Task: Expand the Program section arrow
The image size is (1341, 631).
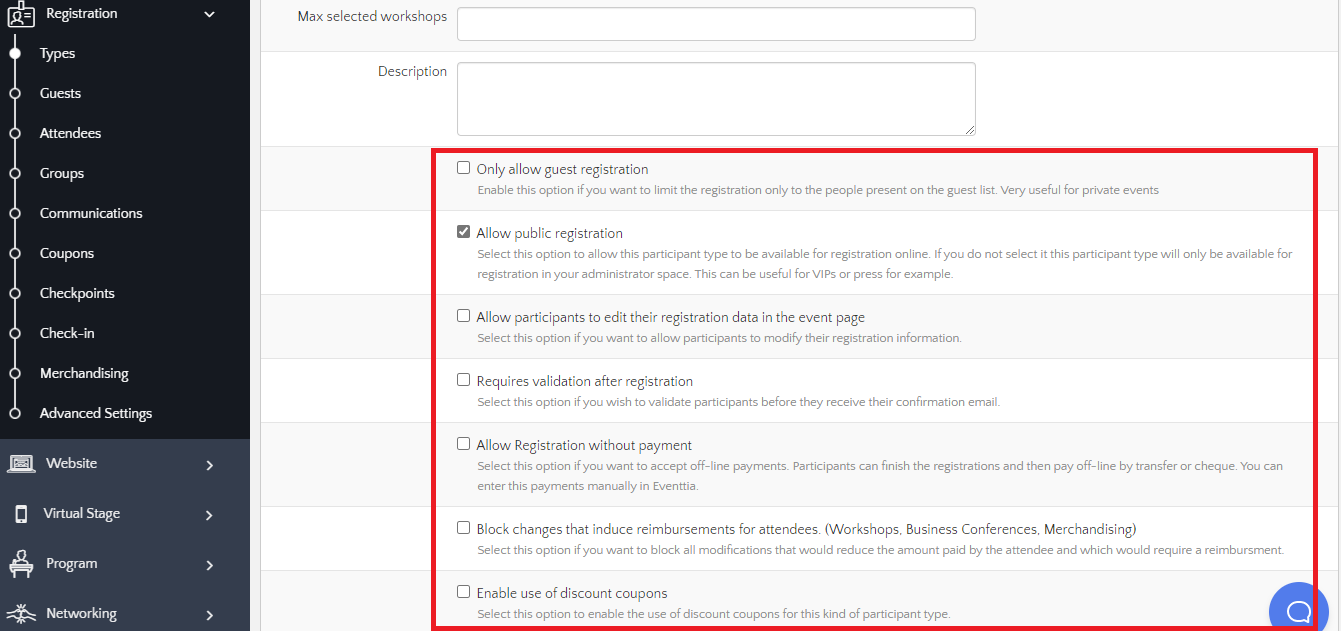Action: [x=209, y=565]
